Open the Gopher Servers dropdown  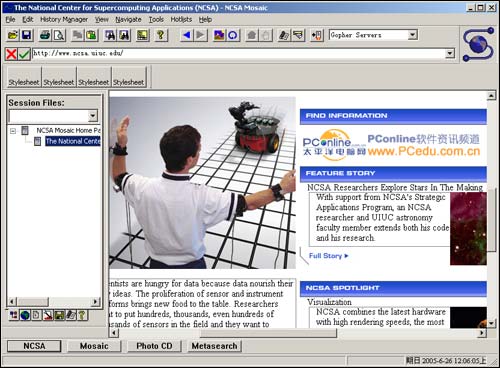point(413,35)
